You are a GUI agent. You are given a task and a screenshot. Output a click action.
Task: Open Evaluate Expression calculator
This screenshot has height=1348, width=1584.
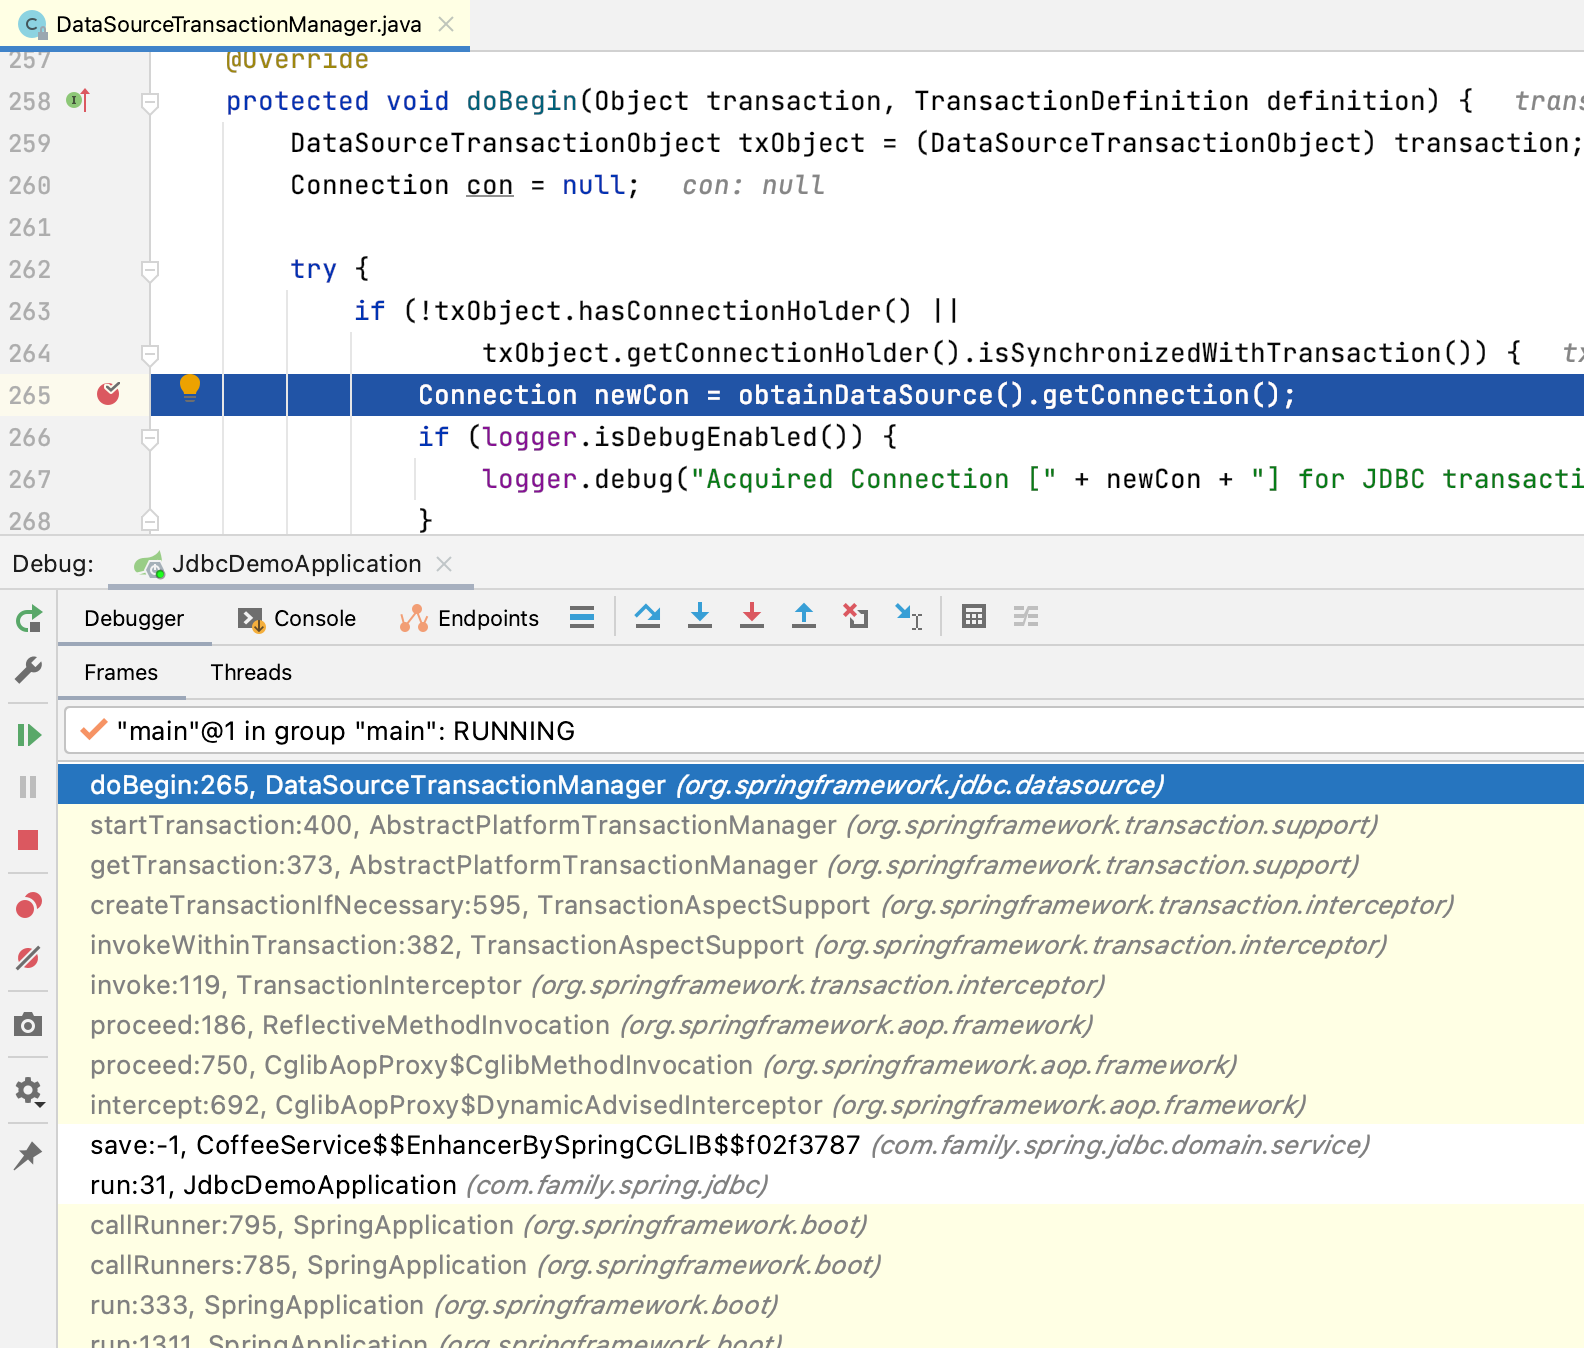click(x=974, y=617)
